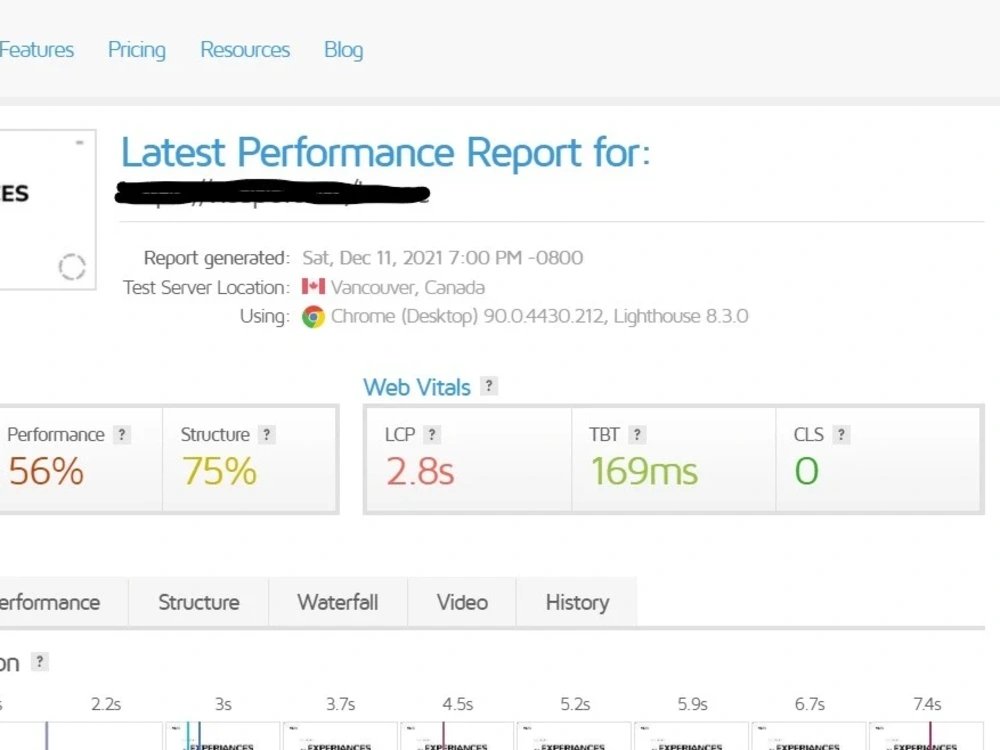
Task: Click the Web Vitals heading link
Action: pos(416,387)
